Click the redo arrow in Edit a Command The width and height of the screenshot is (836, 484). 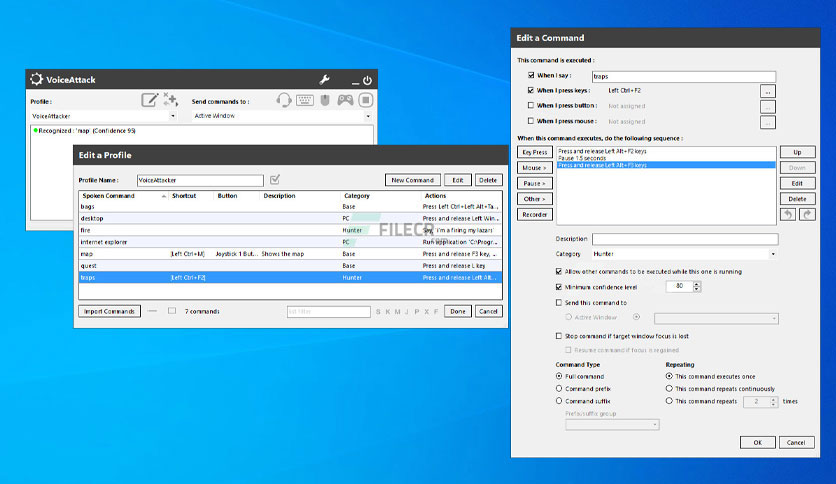click(807, 214)
